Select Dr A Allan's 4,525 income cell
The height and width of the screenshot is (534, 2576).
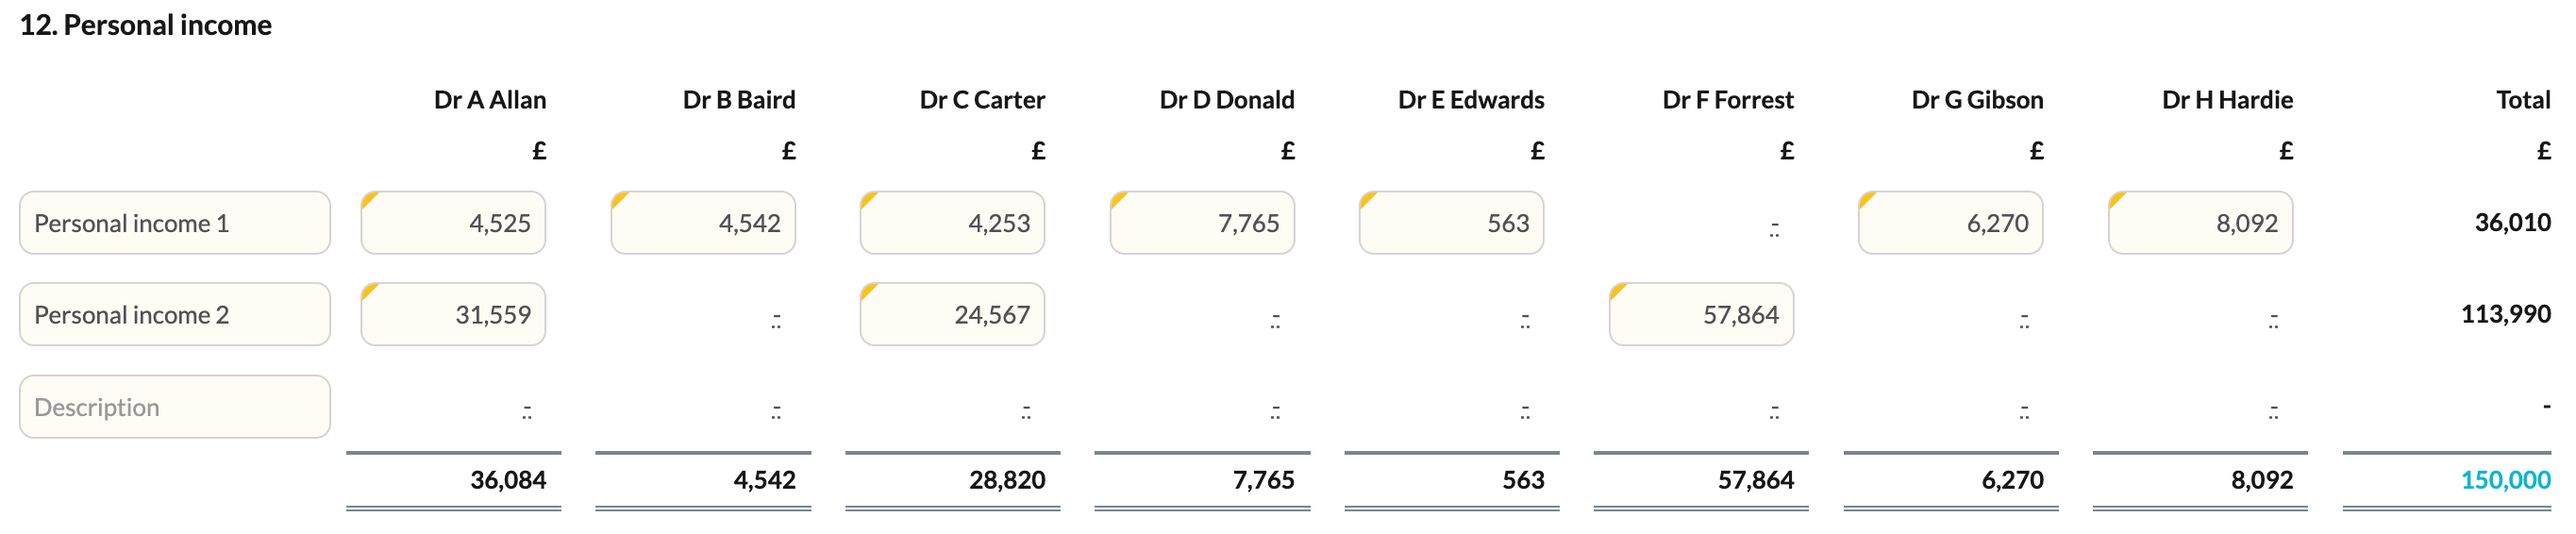(453, 223)
